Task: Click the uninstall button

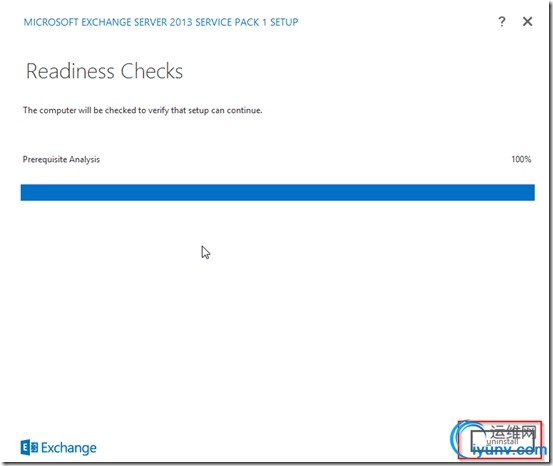Action: pyautogui.click(x=502, y=441)
